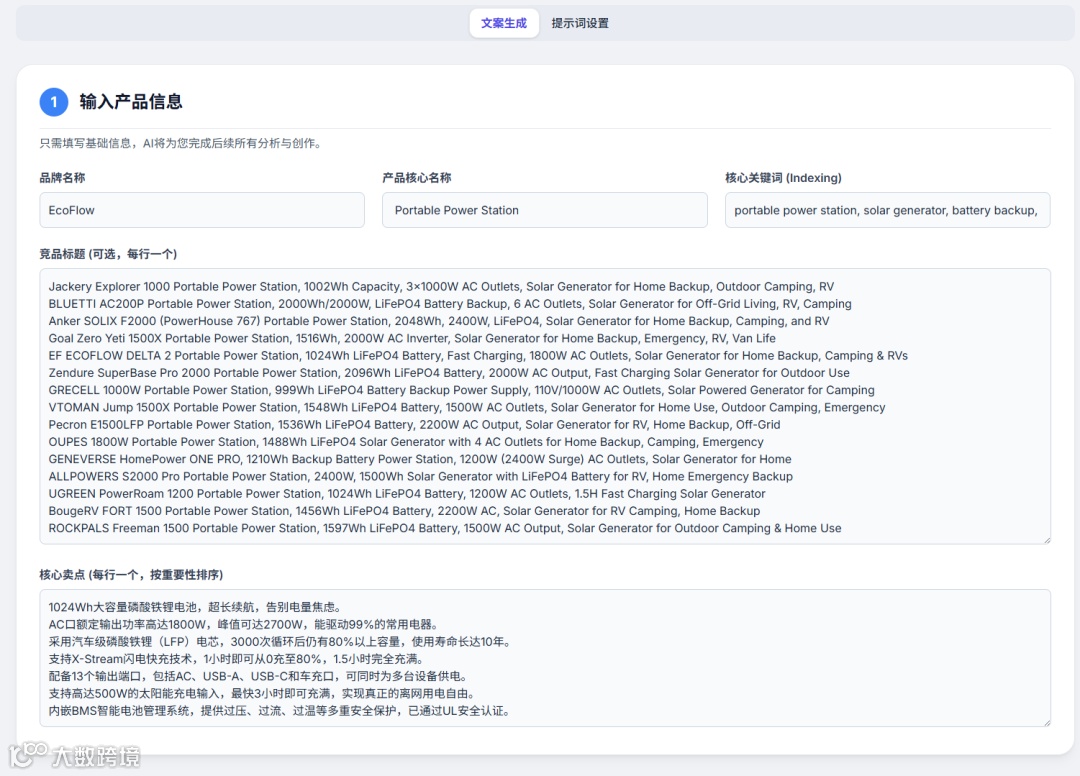
Task: Click the Zendure SuperBase Pro 2000 line
Action: 449,373
